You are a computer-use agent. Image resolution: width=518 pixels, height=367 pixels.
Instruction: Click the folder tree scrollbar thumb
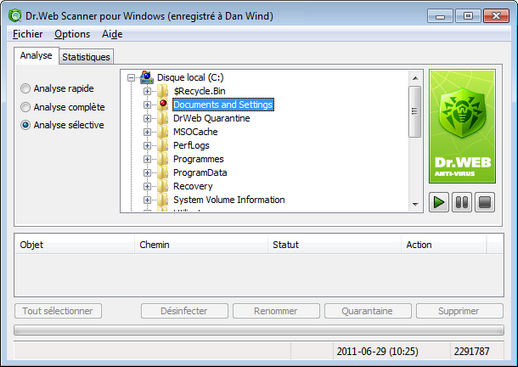click(415, 112)
